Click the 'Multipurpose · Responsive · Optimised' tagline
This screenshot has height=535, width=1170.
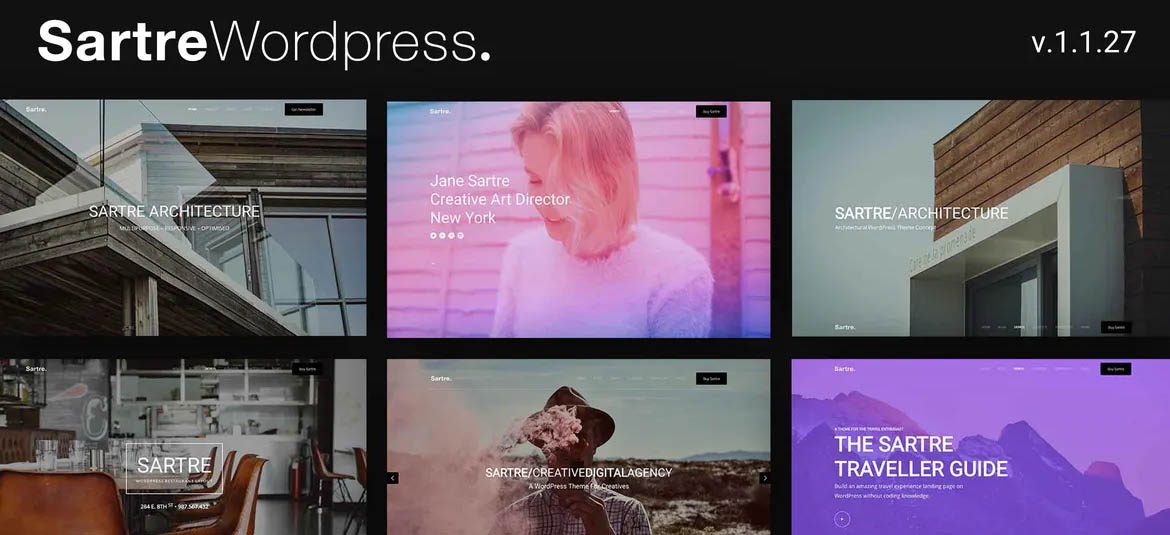(175, 228)
